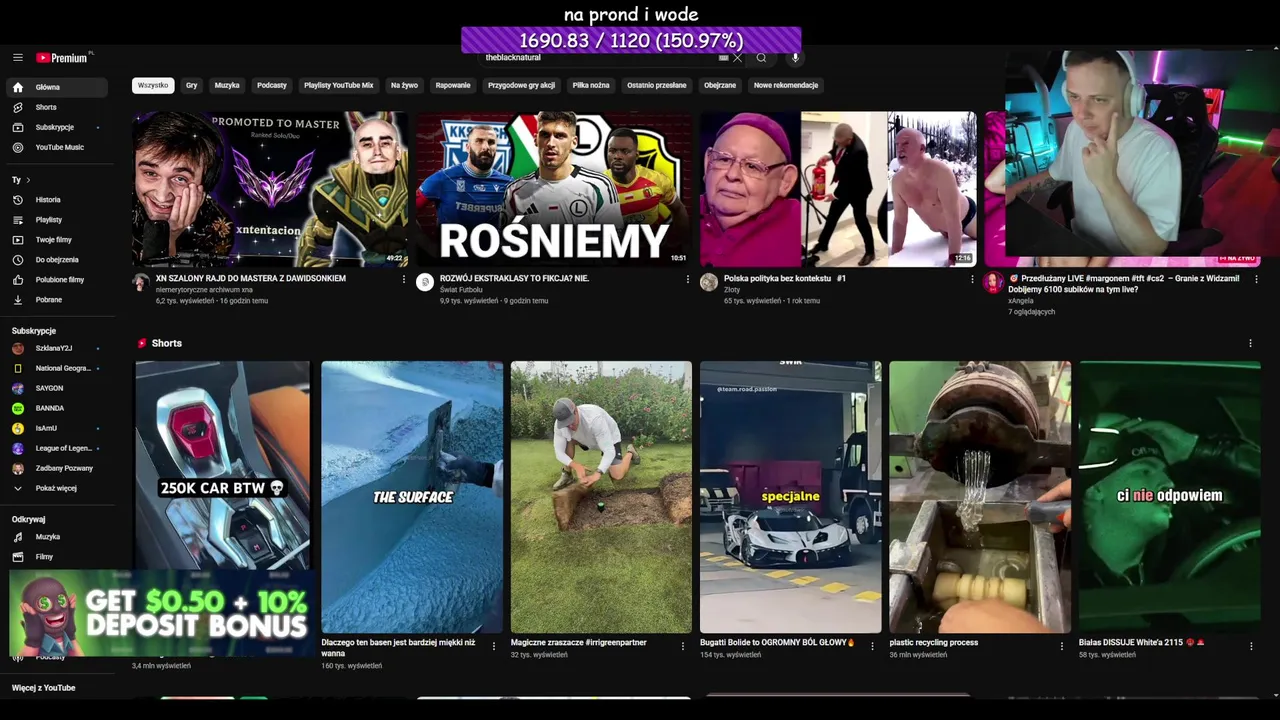
Task: Open SzklanaY2J subscription channel
Action: (56, 348)
